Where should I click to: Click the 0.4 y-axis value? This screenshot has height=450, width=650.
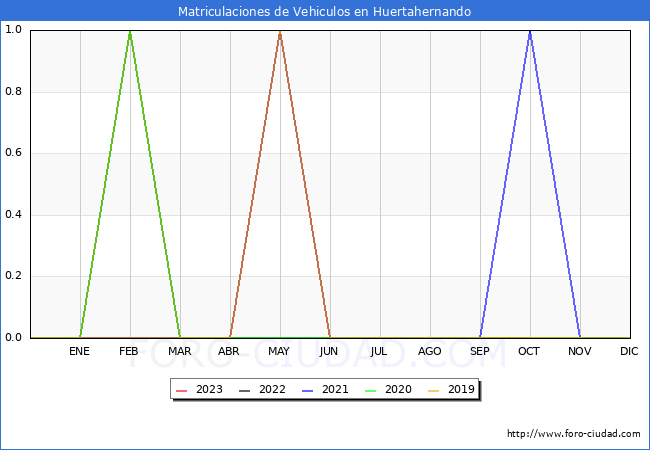click(13, 215)
